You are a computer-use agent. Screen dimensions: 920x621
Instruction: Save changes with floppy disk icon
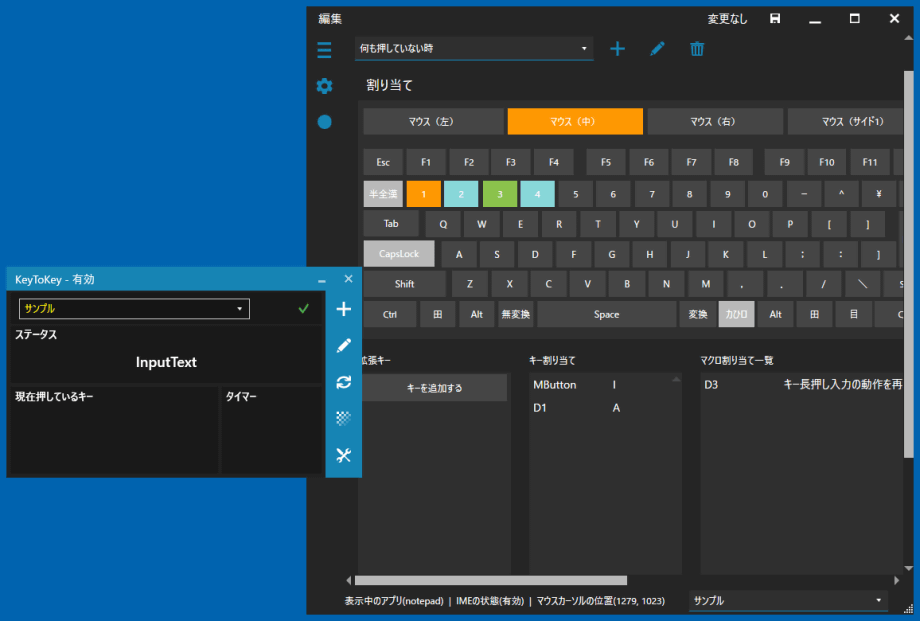[775, 19]
